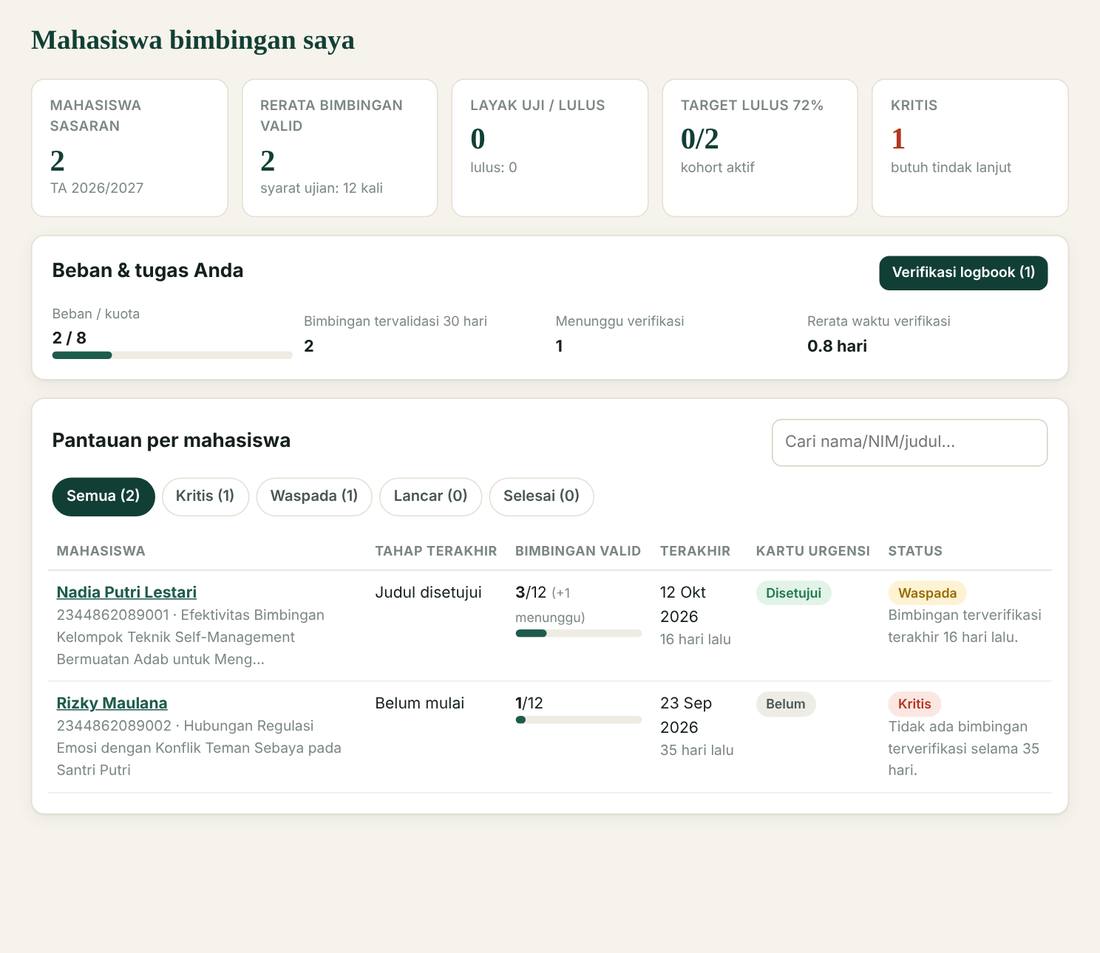Click the Kritis status badge in Rizky's row
The width and height of the screenshot is (1100, 953).
(914, 704)
